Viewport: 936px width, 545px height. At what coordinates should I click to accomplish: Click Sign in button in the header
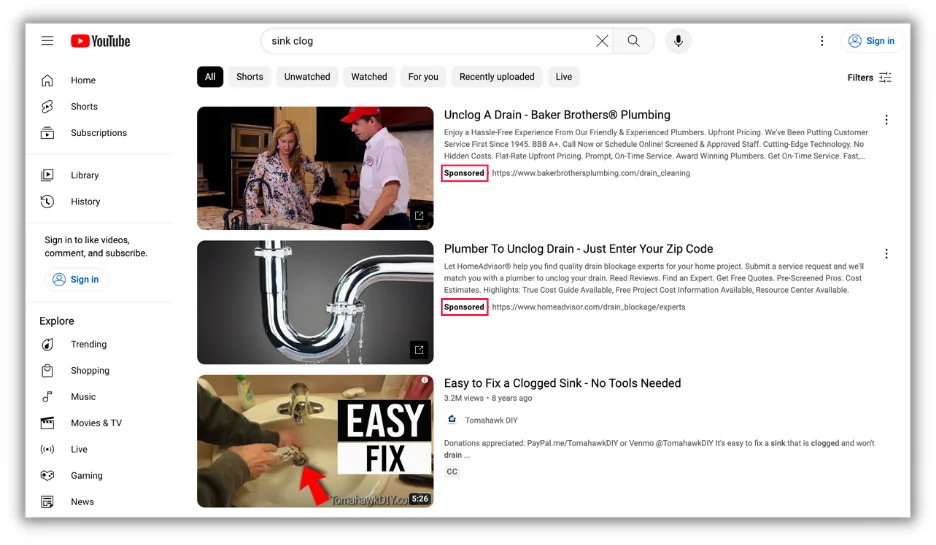coord(872,41)
